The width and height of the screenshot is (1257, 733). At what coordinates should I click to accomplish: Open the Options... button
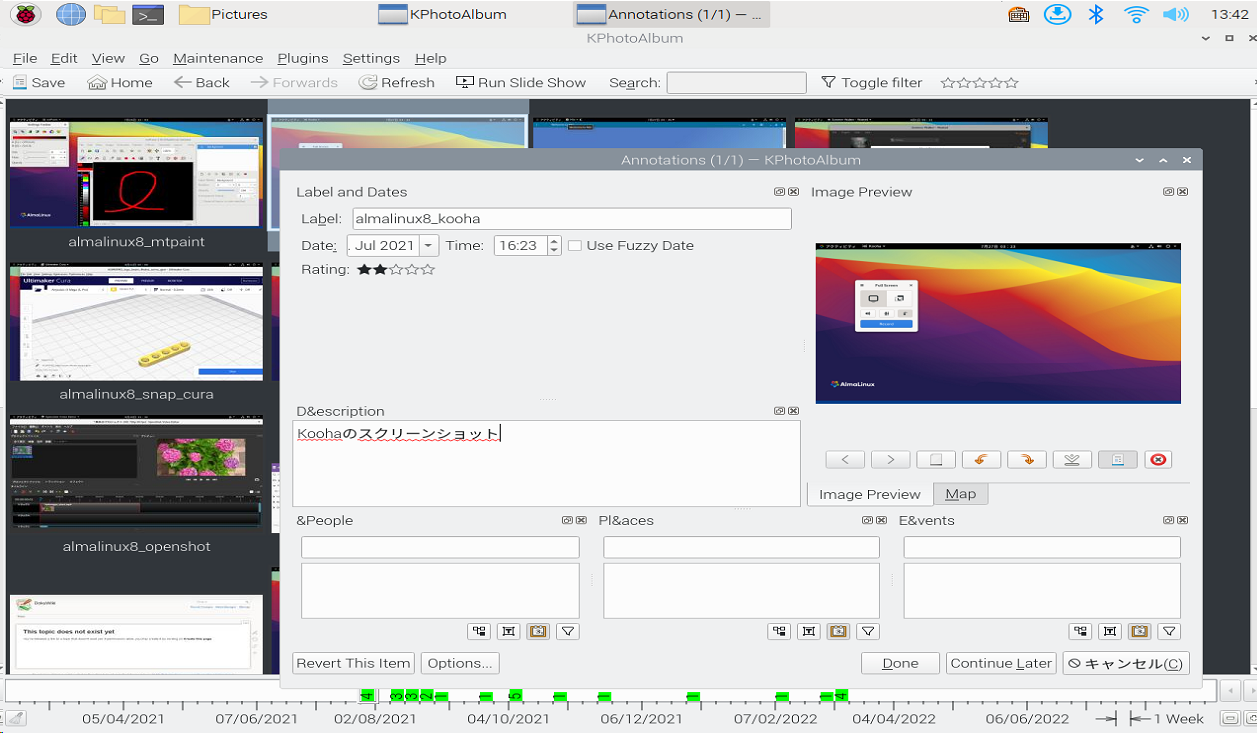coord(460,663)
